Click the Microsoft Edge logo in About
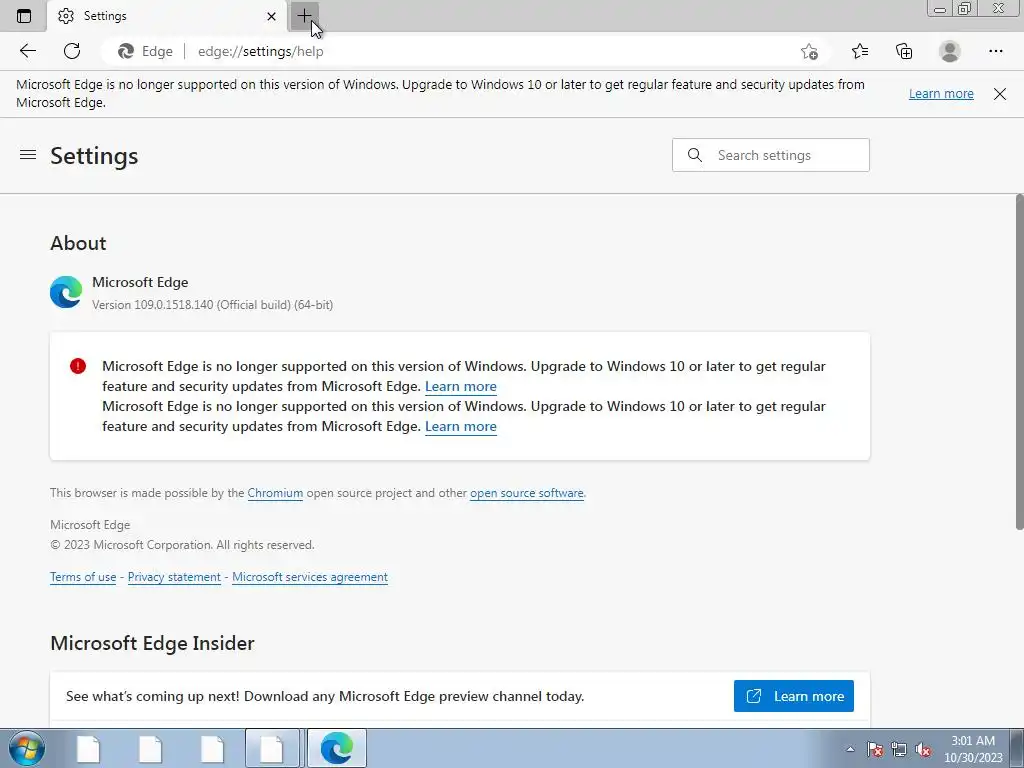This screenshot has width=1024, height=768. click(66, 292)
